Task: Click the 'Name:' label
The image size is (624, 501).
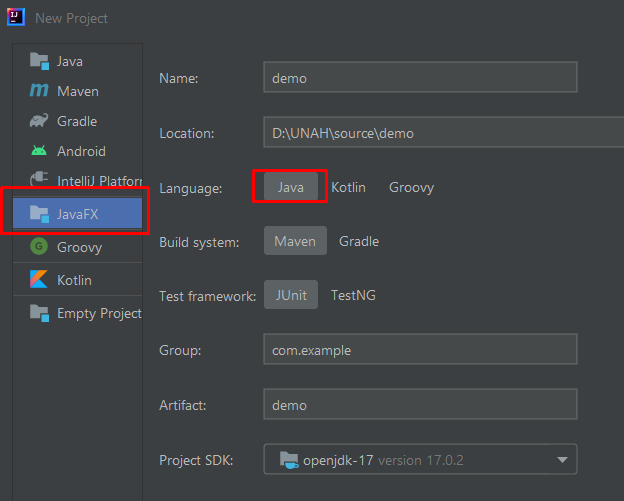Action: (178, 78)
